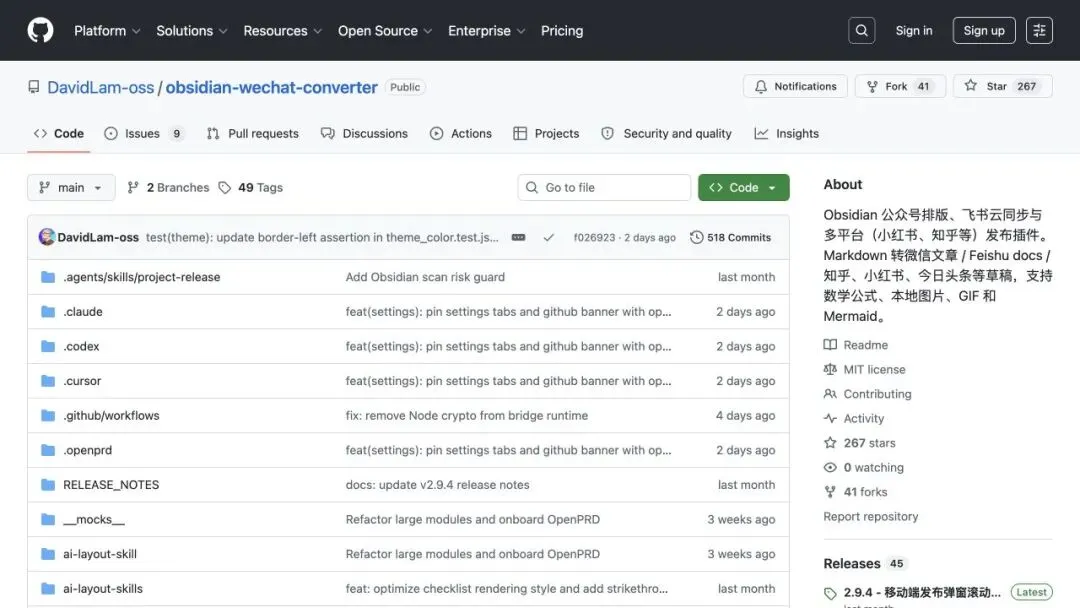Open the .claude folder

point(83,311)
